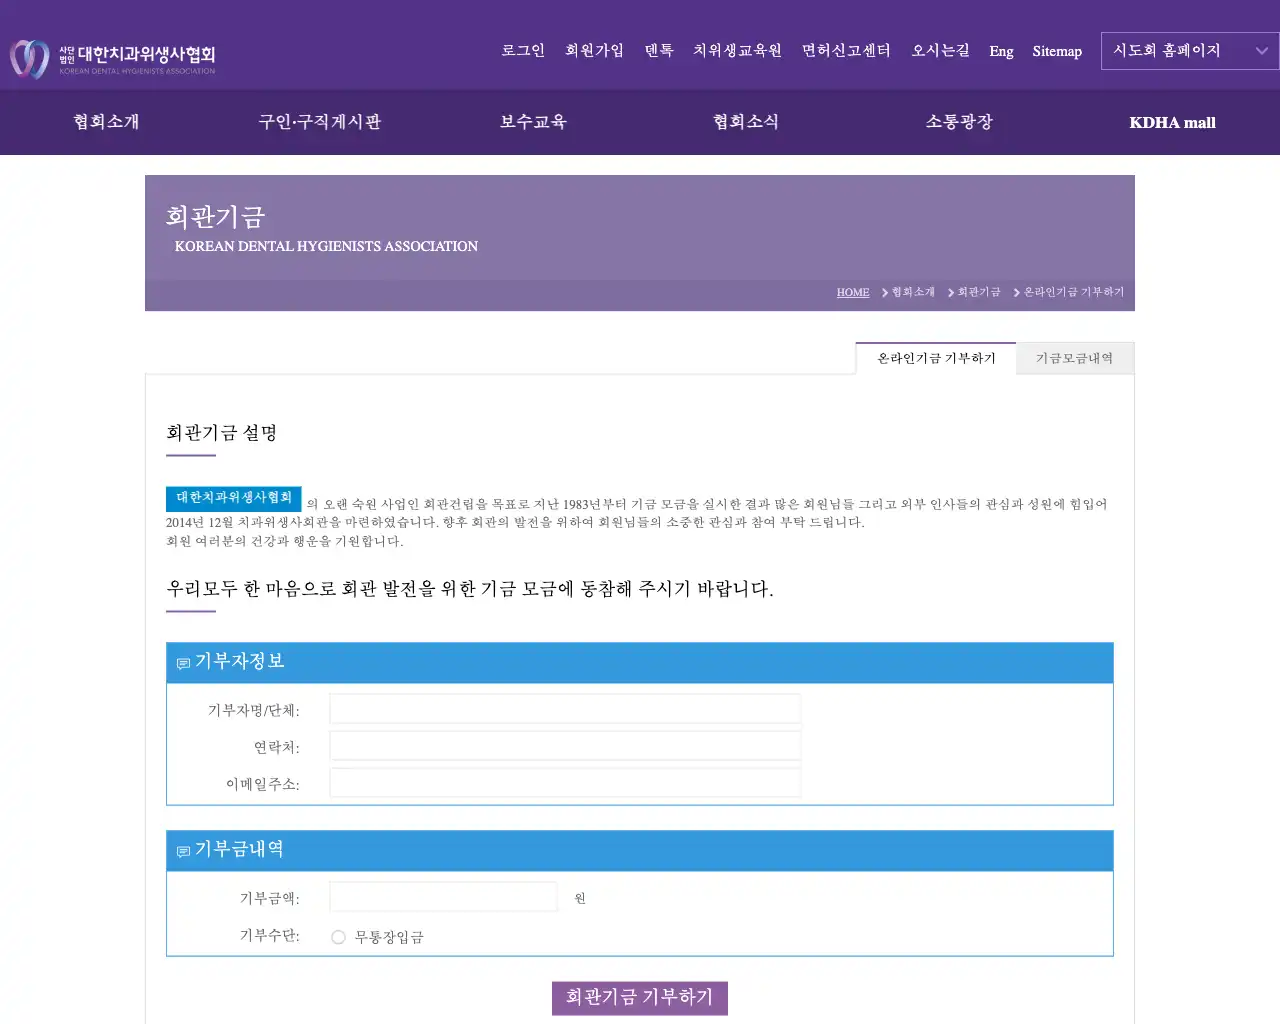Open the 로그인 page
1280x1024 pixels.
[x=523, y=51]
